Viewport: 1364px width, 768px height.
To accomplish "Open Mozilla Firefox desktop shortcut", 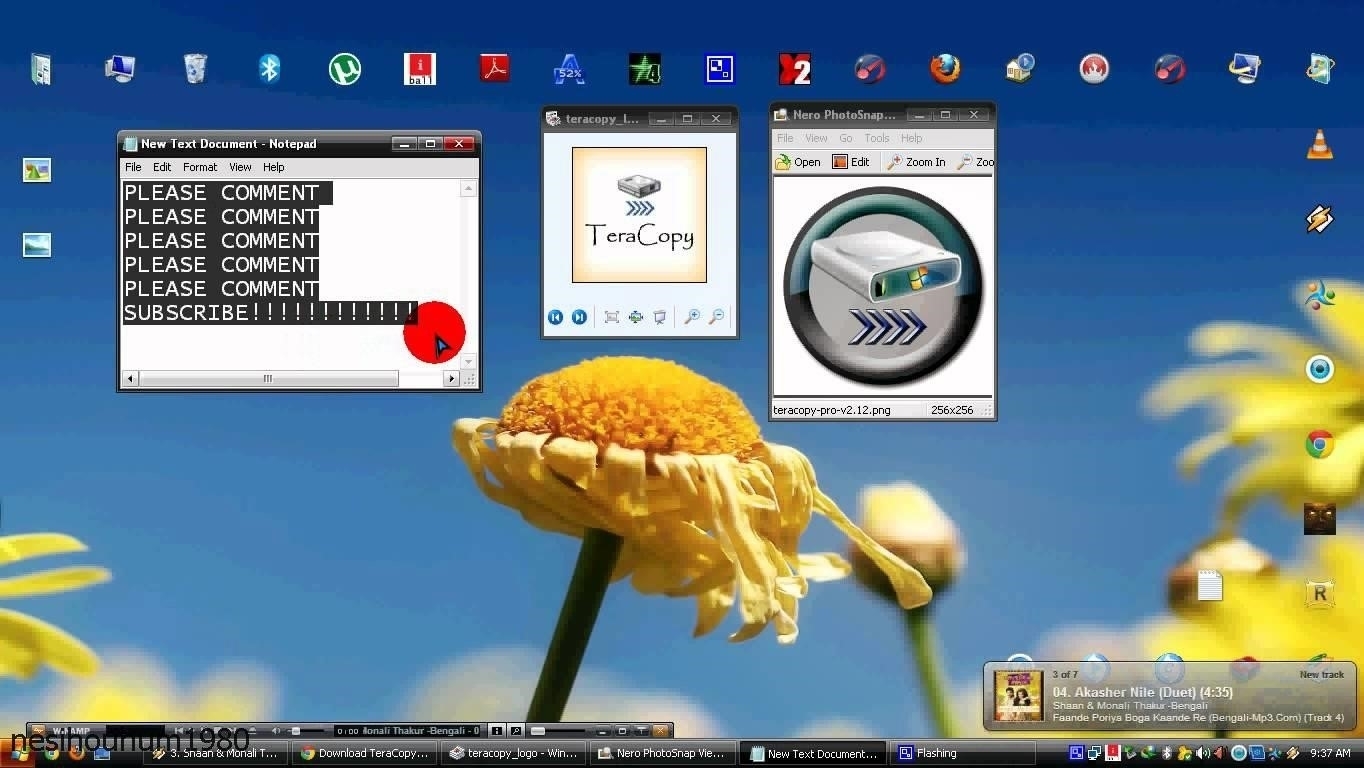I will point(944,68).
